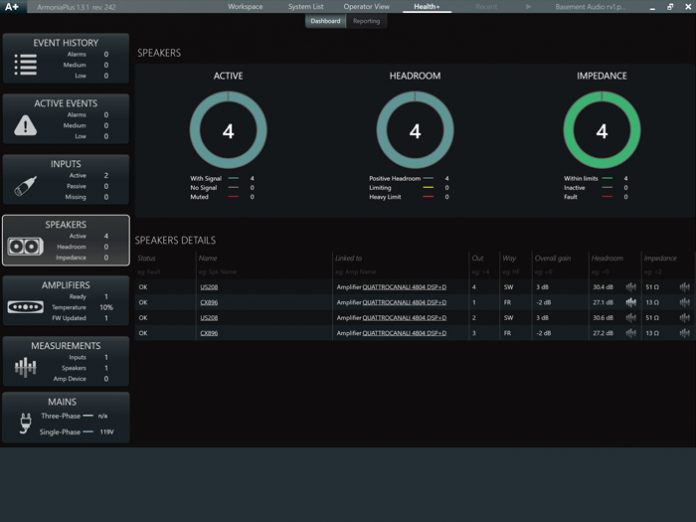The image size is (696, 522).
Task: Click the With Signal legend line
Action: pyautogui.click(x=233, y=178)
